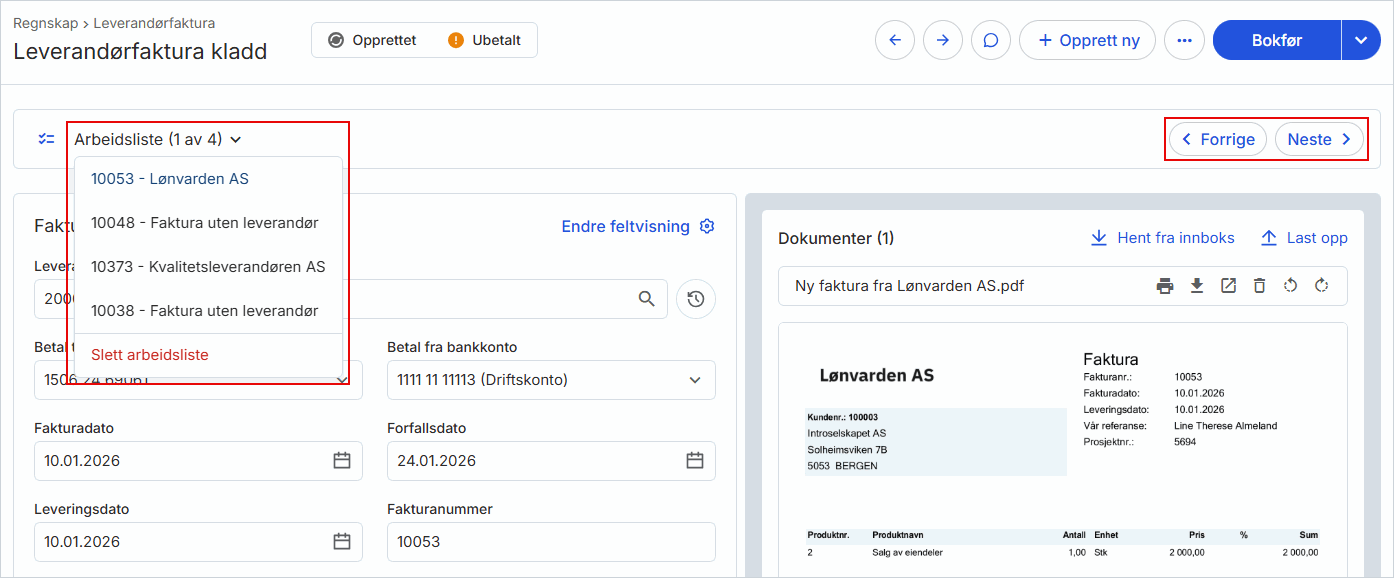Open the Betal fra bankkonto dropdown
This screenshot has height=578, width=1394.
[x=551, y=380]
